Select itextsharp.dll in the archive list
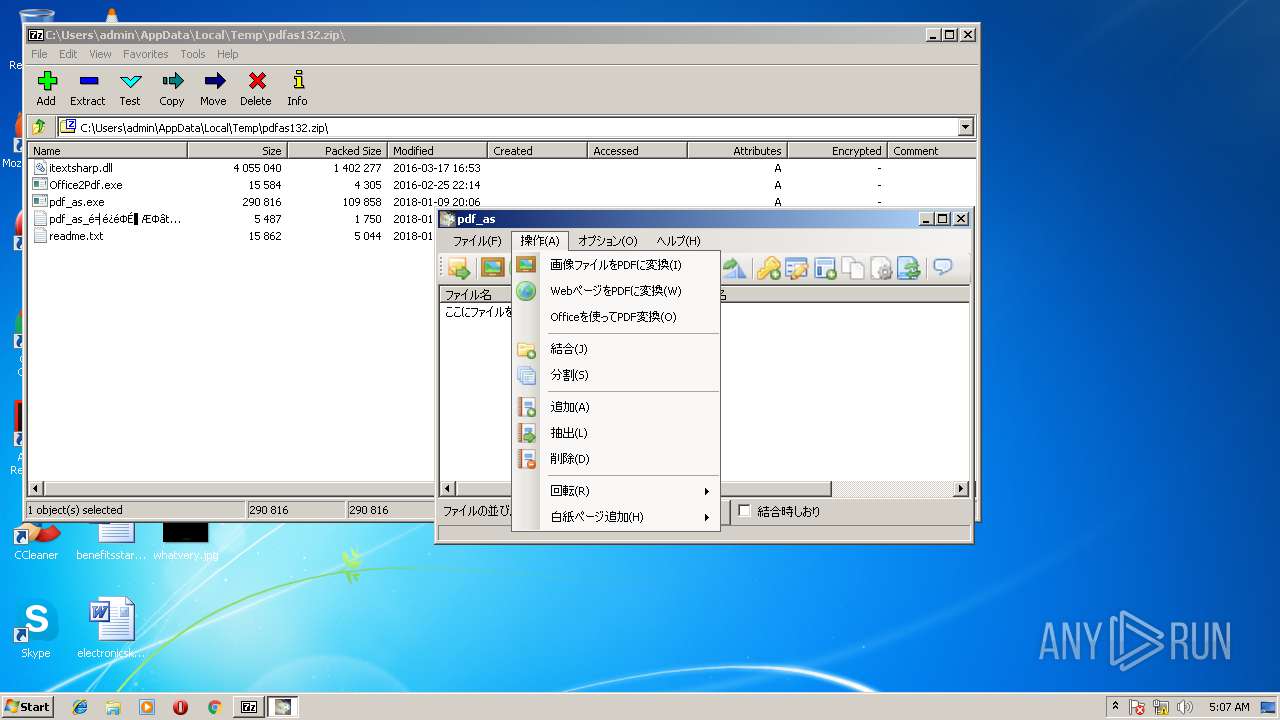The image size is (1280, 720). [x=80, y=168]
